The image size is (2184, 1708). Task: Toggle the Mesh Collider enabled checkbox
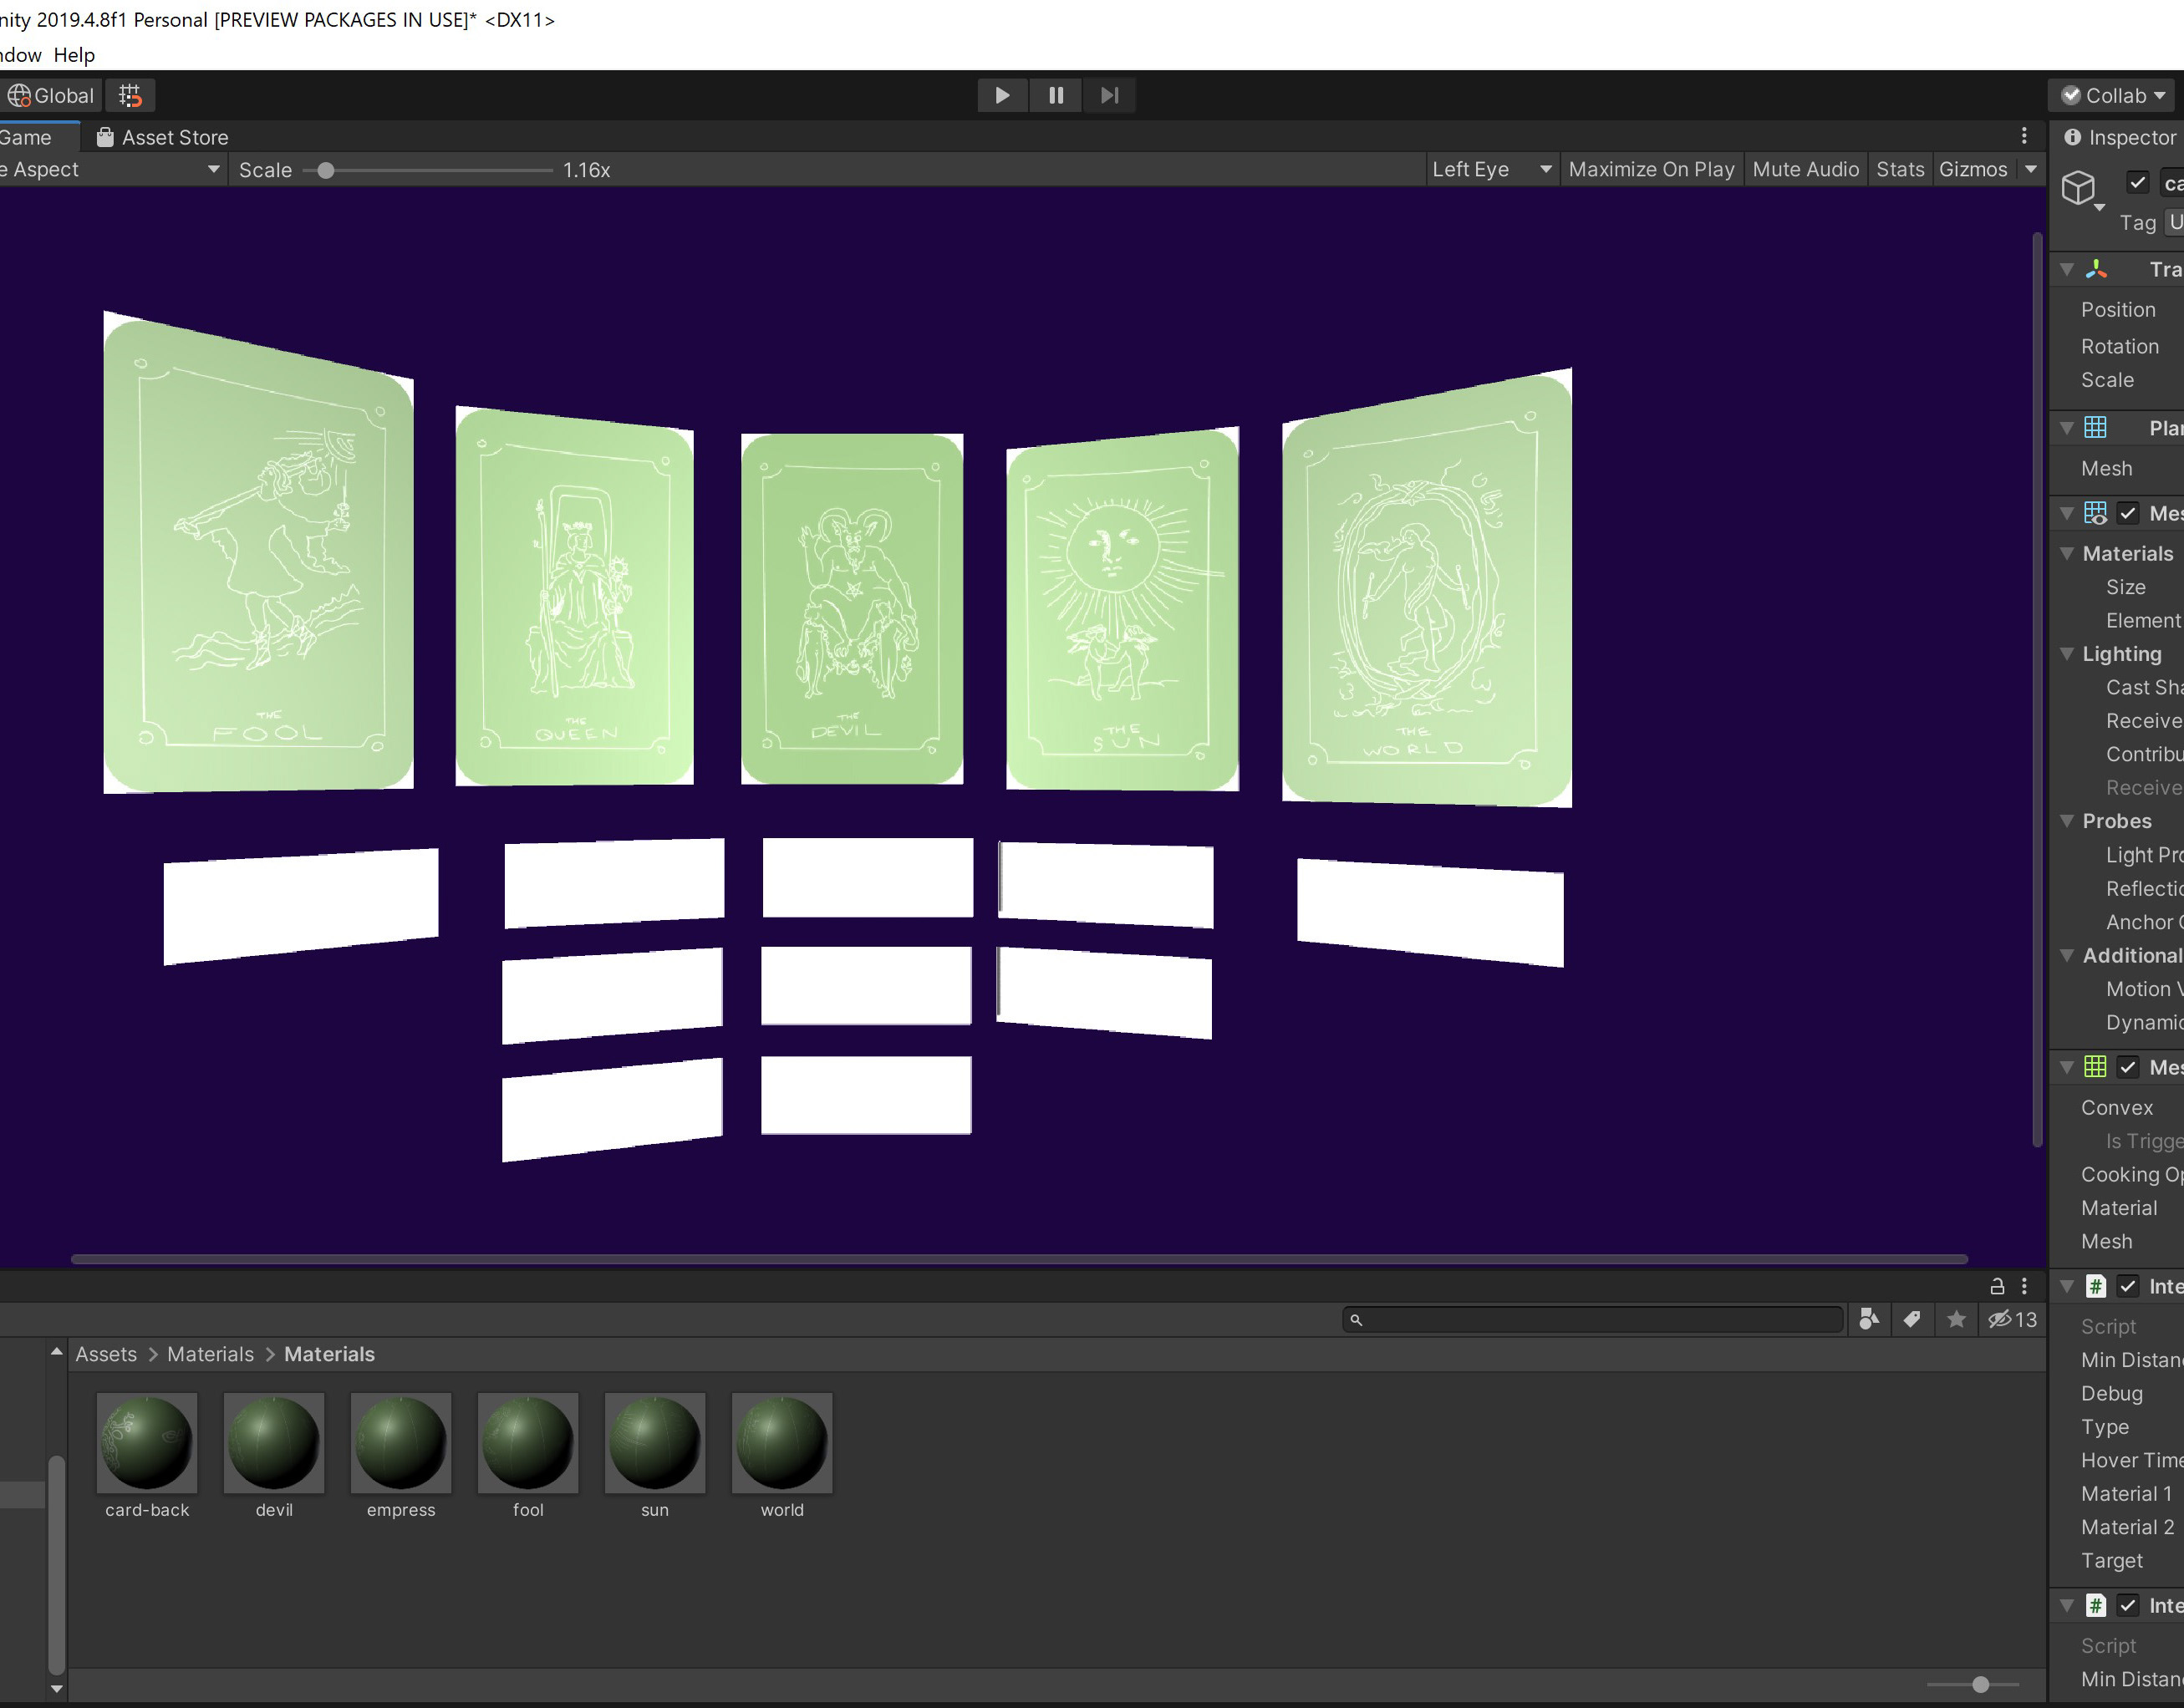coord(2128,1067)
